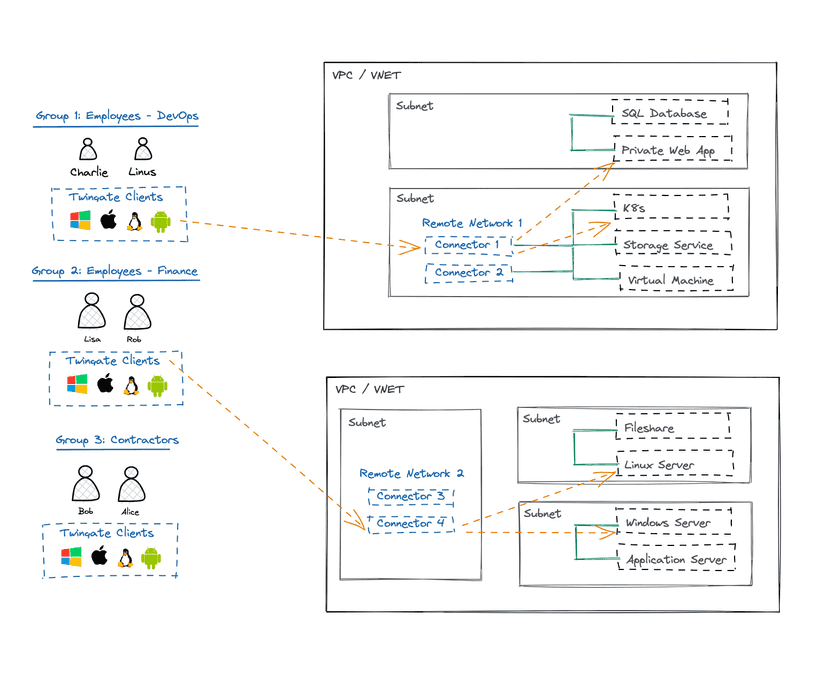Image resolution: width=840 pixels, height=682 pixels.
Task: Select the Remote Network 2 label
Action: 411,474
